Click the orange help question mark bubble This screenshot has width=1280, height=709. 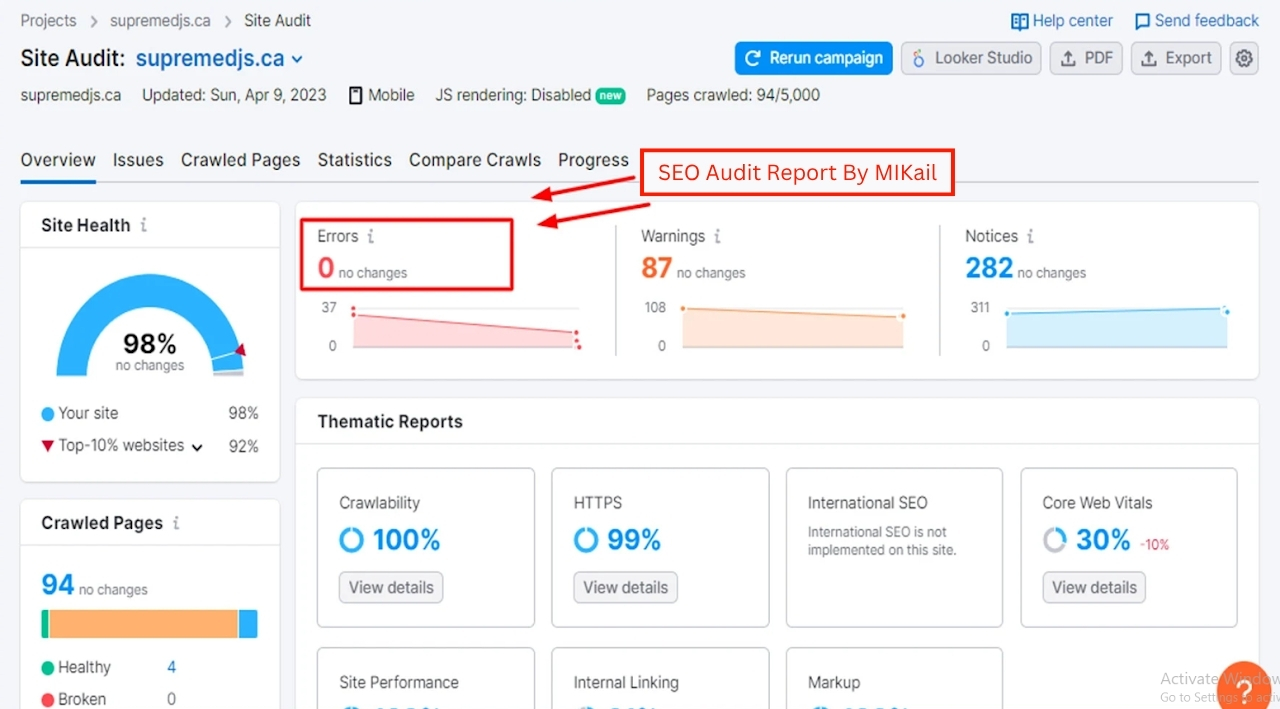[1244, 688]
